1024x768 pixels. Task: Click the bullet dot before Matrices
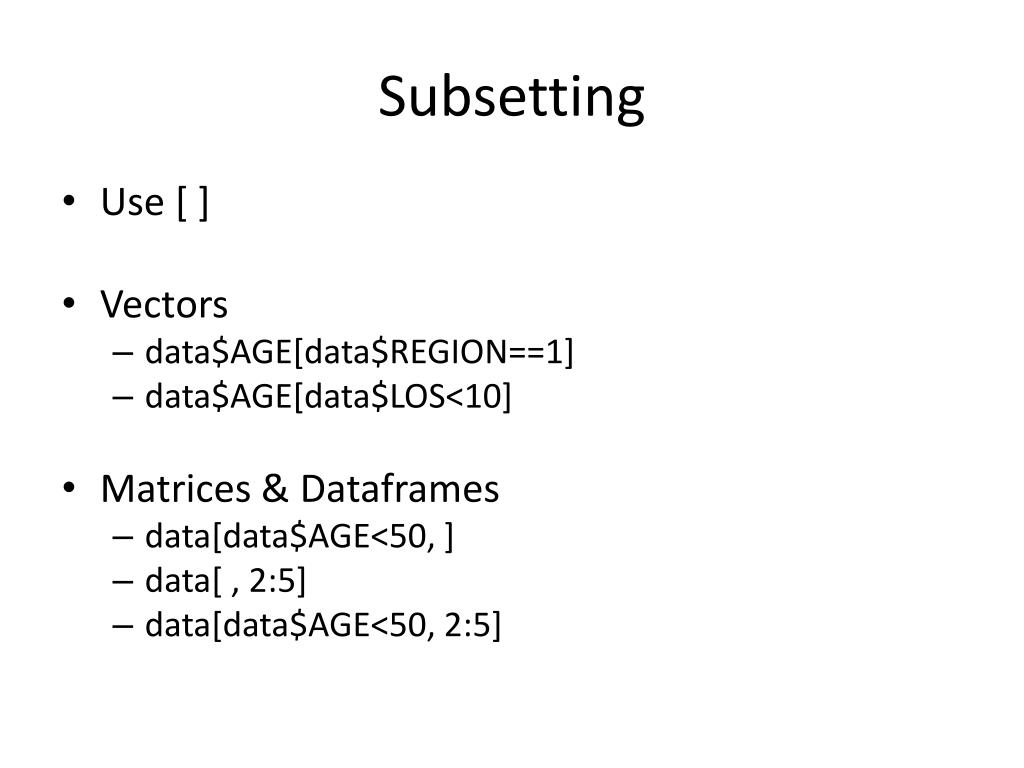pyautogui.click(x=69, y=488)
